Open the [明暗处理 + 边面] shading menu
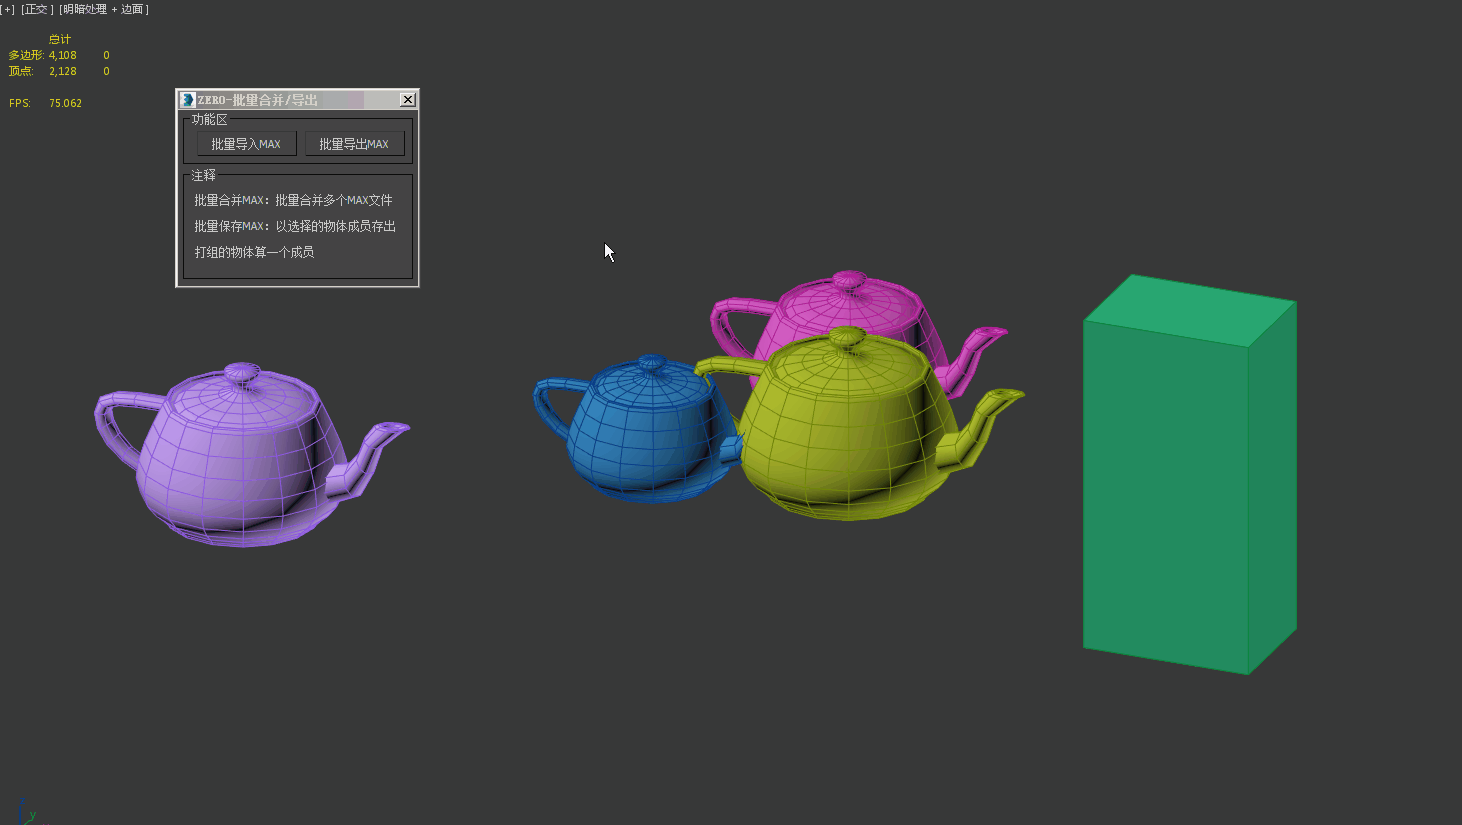The height and width of the screenshot is (825, 1462). pyautogui.click(x=105, y=9)
